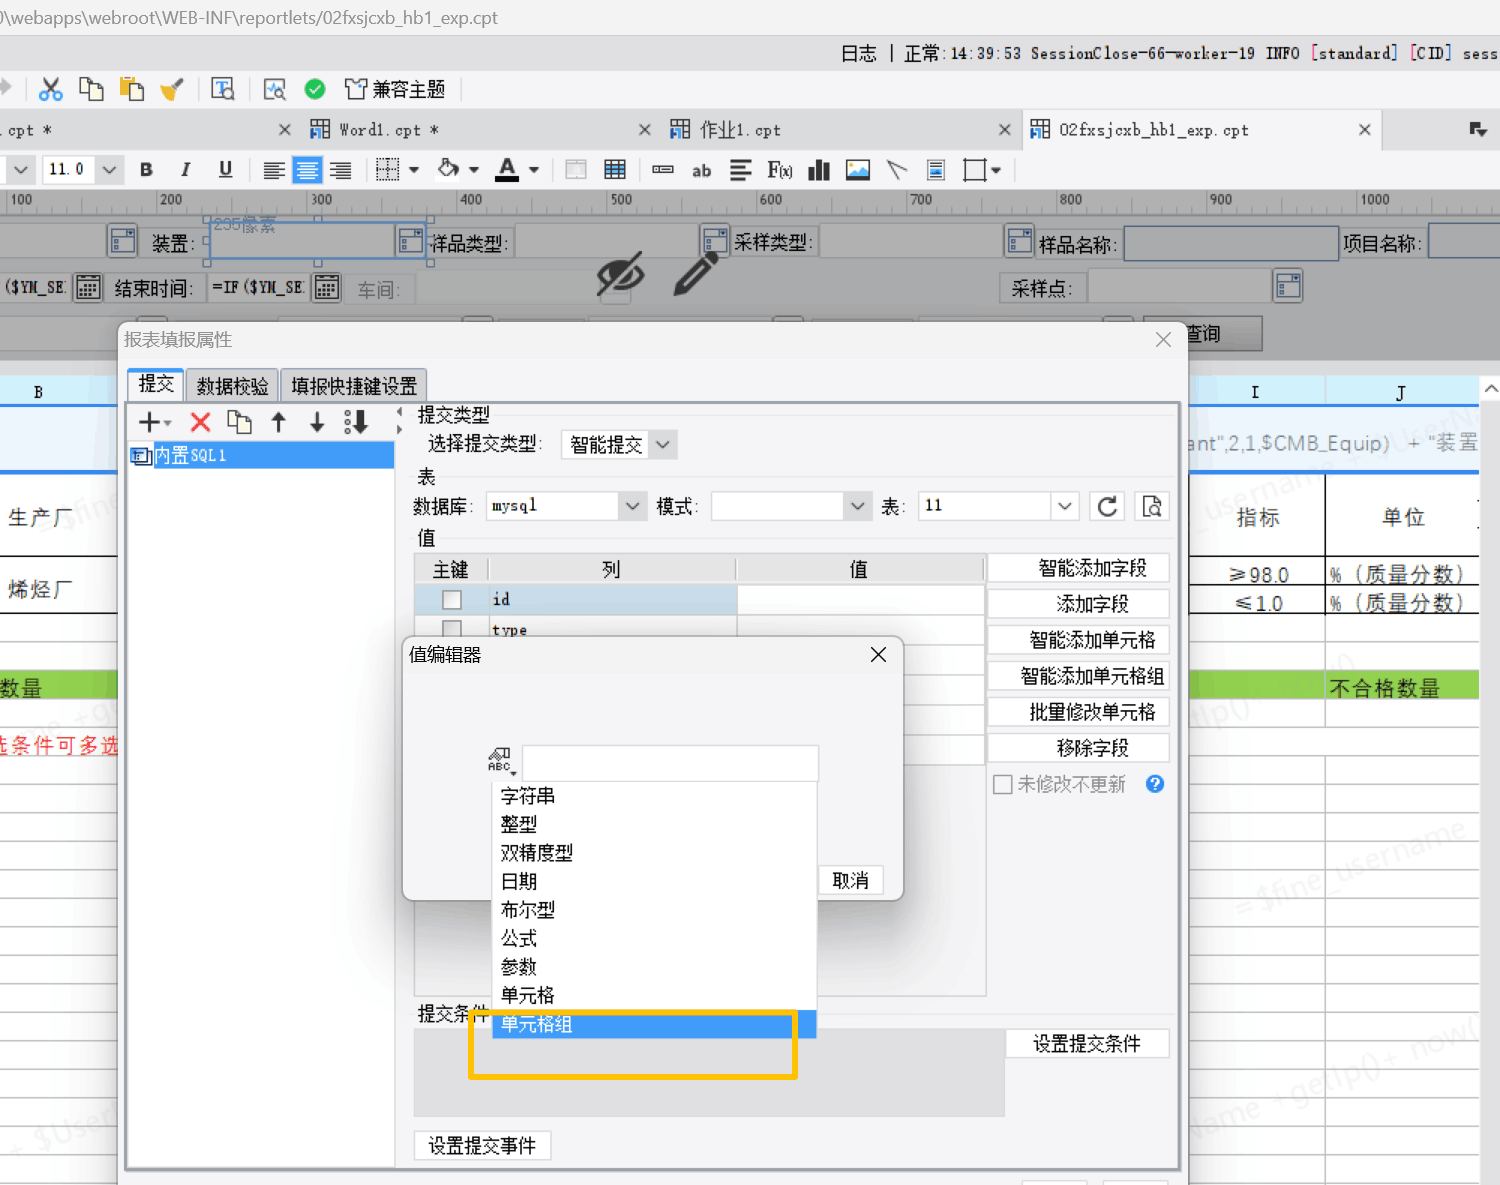Screen dimensions: 1500x1185
Task: Toggle bold formatting
Action: click(x=146, y=170)
